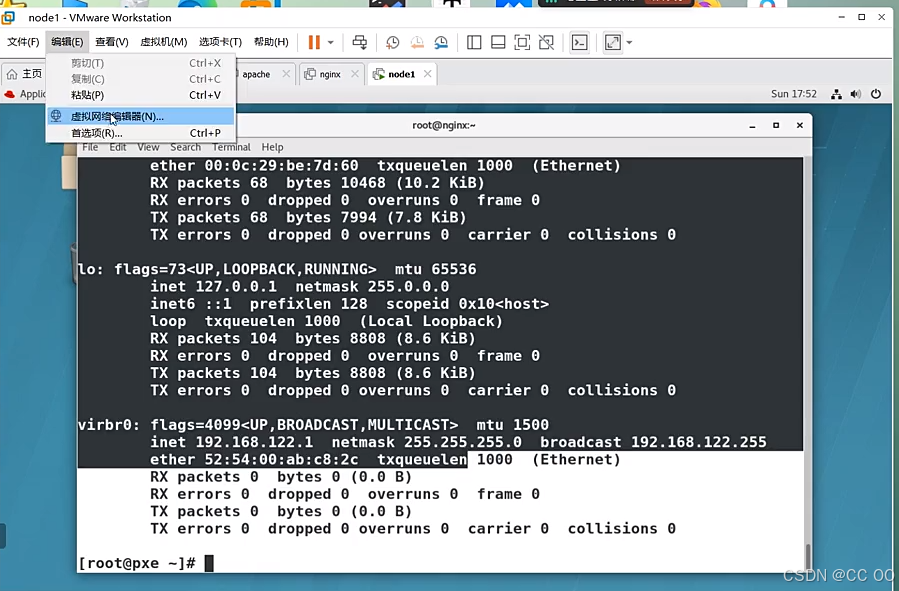Switch to the node1 tab
Image resolution: width=899 pixels, height=591 pixels.
(401, 74)
